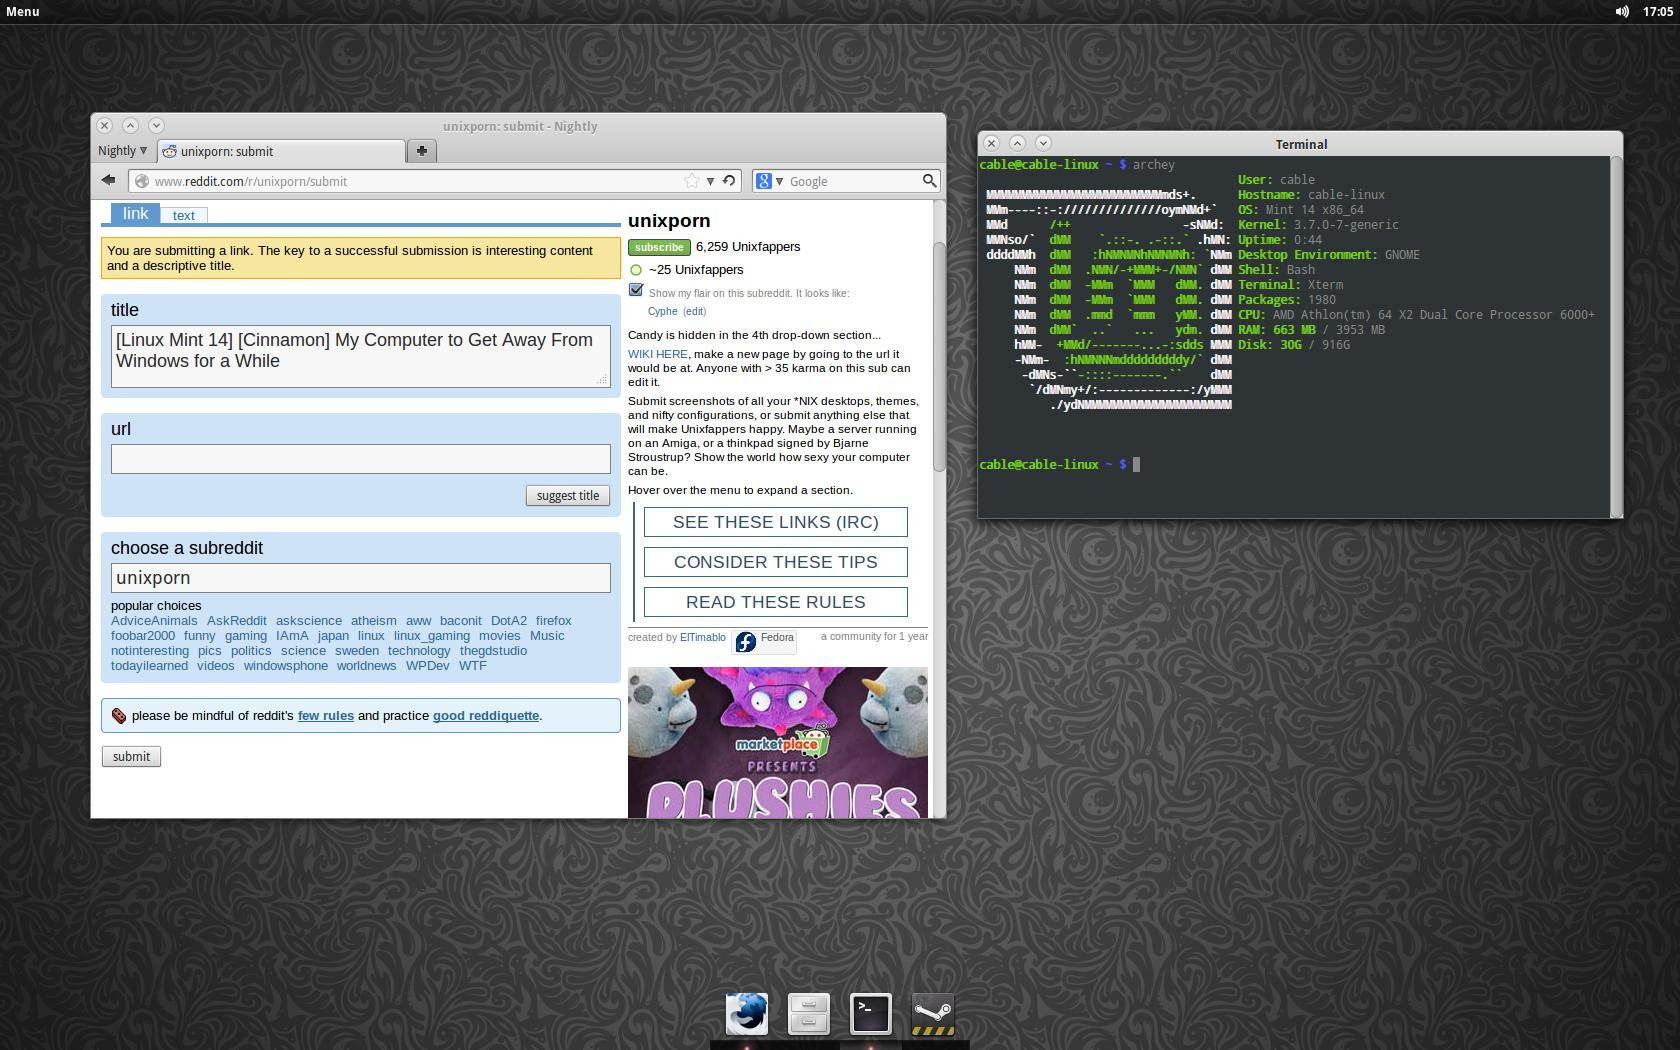Reload the page using the refresh icon
Image resolution: width=1680 pixels, height=1050 pixels.
point(729,181)
